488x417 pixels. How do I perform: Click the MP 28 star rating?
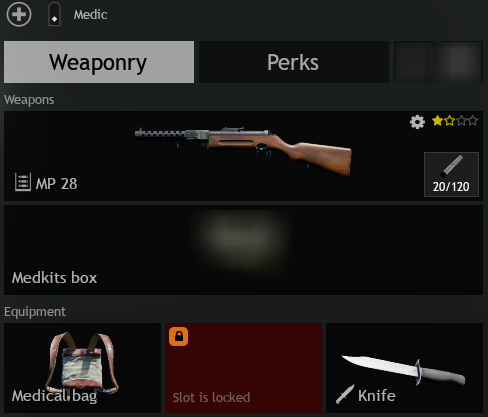455,121
